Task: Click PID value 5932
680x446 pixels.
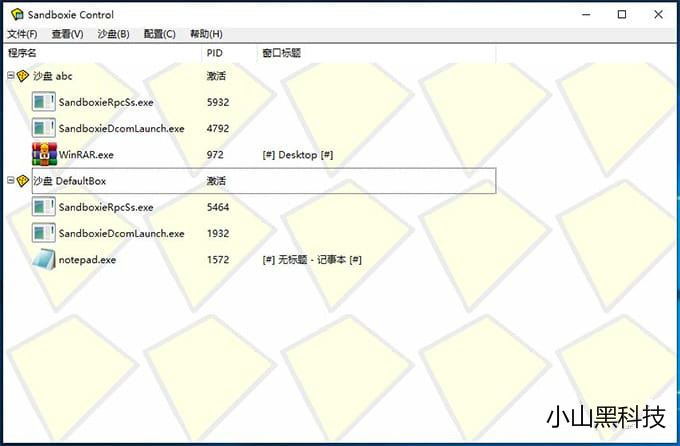Action: 218,102
